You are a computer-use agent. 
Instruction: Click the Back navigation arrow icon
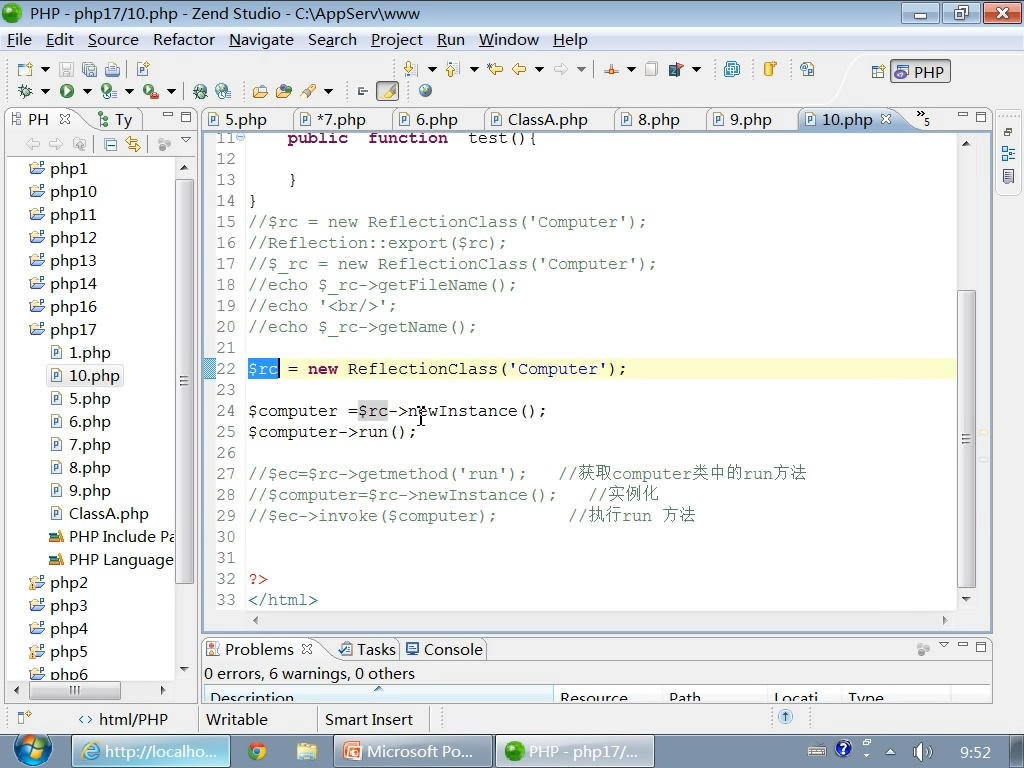[519, 69]
